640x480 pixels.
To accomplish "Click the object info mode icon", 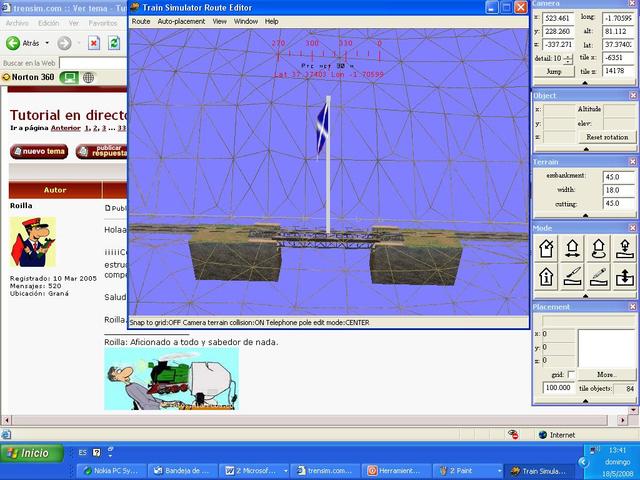I will click(547, 276).
